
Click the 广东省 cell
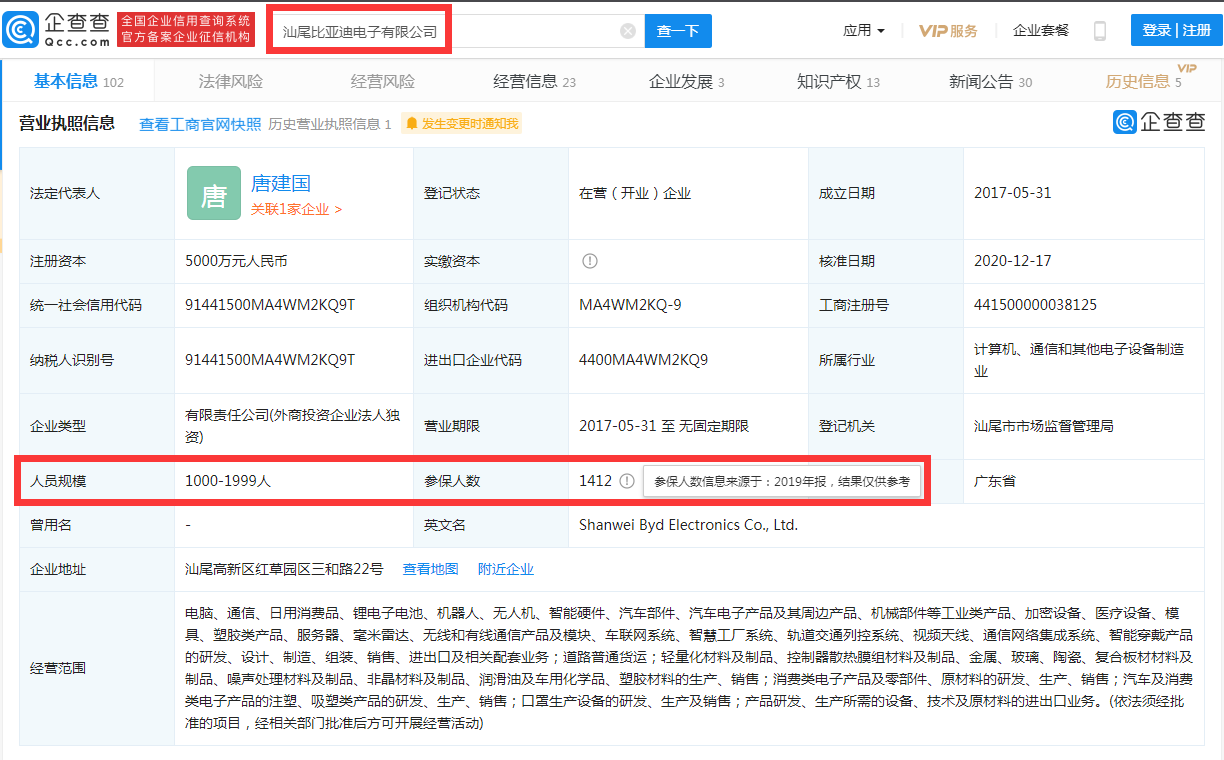pos(995,481)
